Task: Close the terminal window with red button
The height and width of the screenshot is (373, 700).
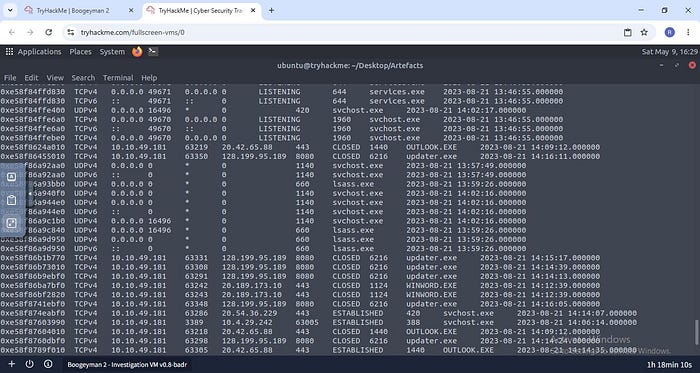Action: (692, 66)
